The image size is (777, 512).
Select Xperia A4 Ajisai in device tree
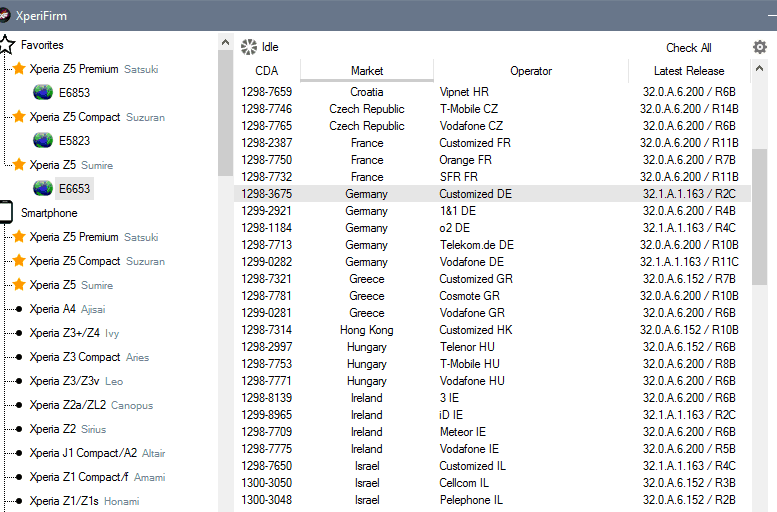click(67, 309)
